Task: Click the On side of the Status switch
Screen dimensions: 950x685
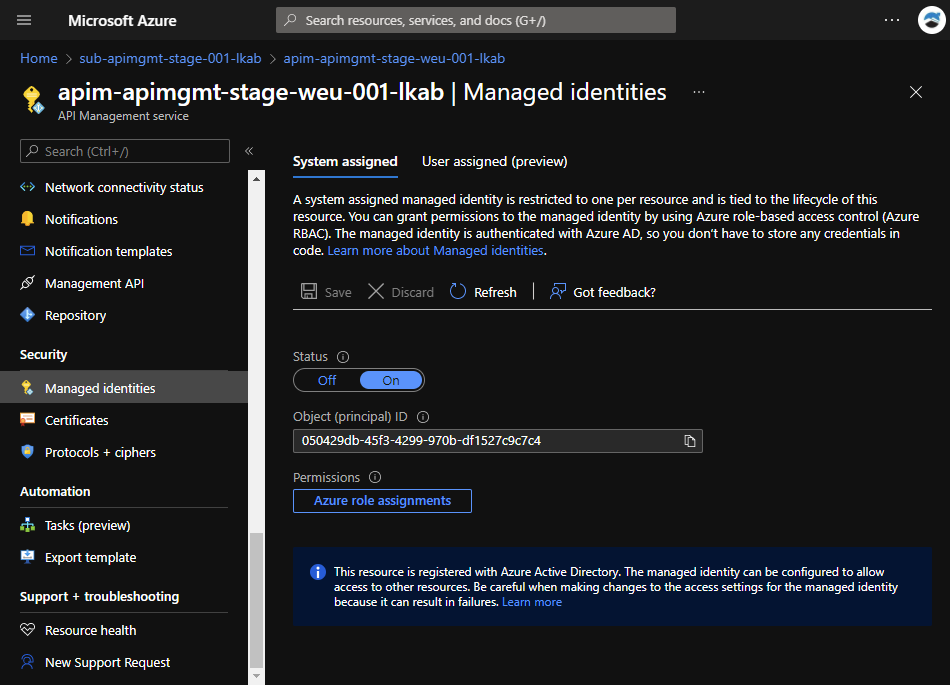Action: pyautogui.click(x=390, y=380)
